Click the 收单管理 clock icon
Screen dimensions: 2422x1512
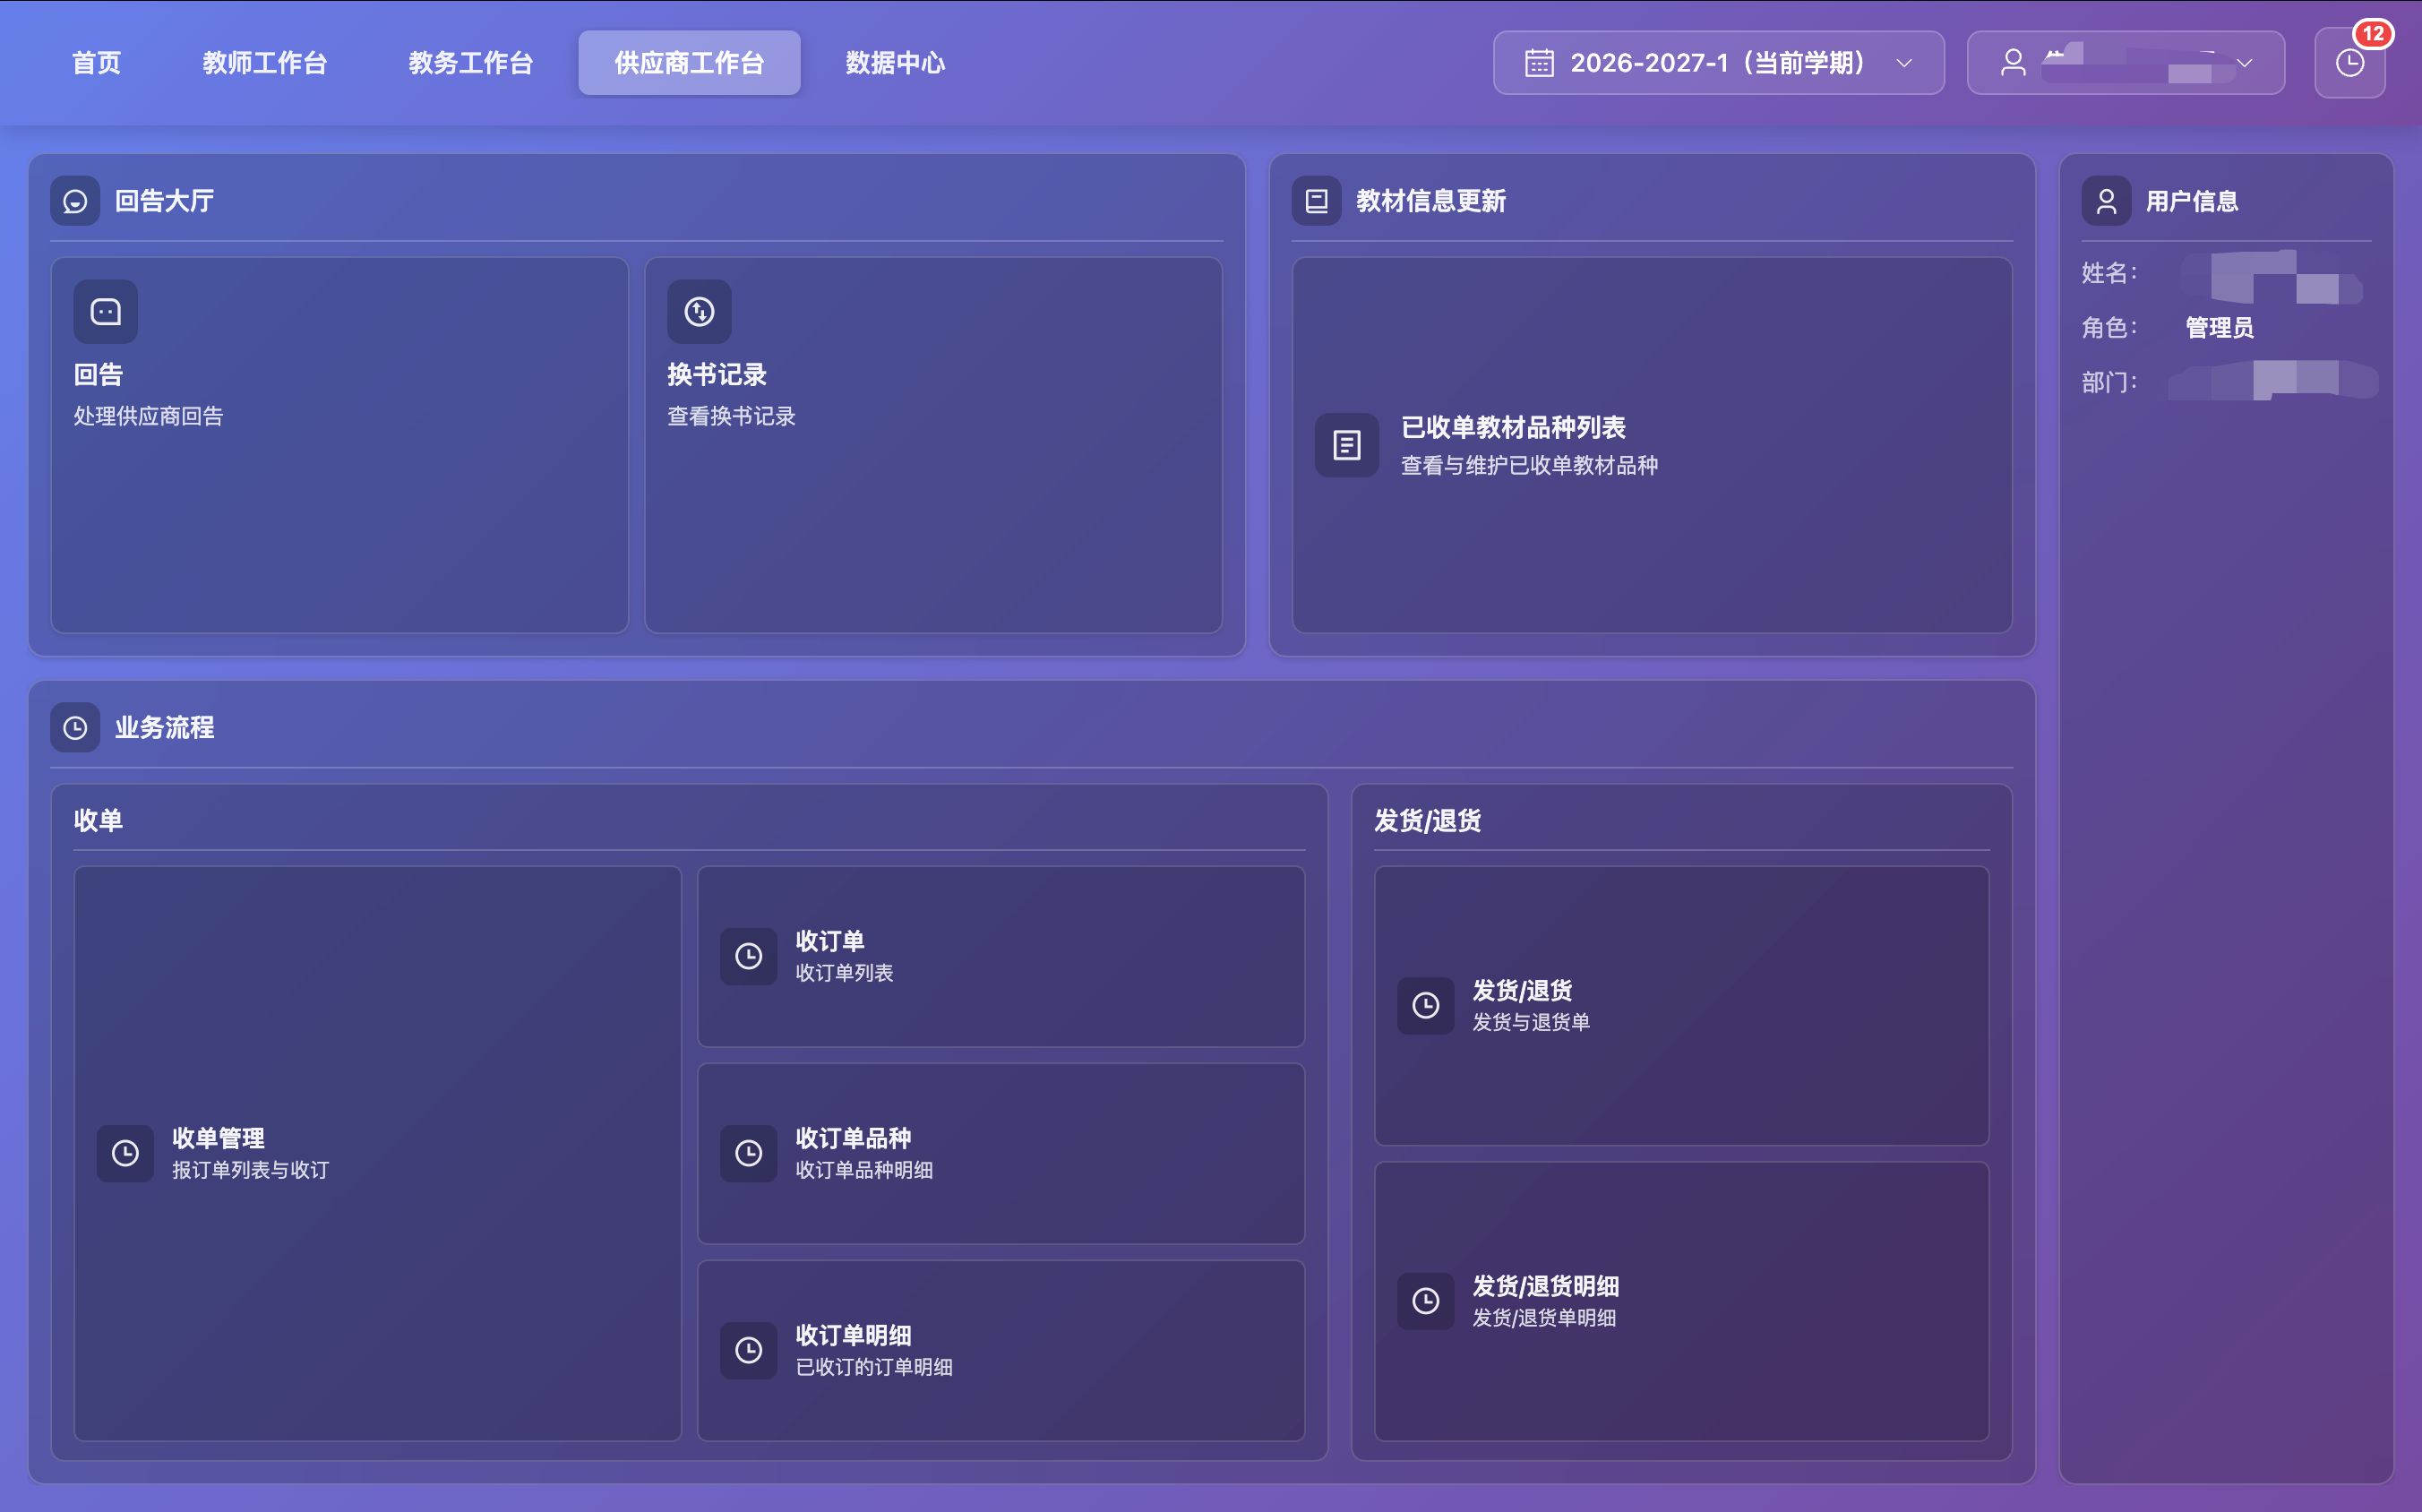pos(125,1153)
